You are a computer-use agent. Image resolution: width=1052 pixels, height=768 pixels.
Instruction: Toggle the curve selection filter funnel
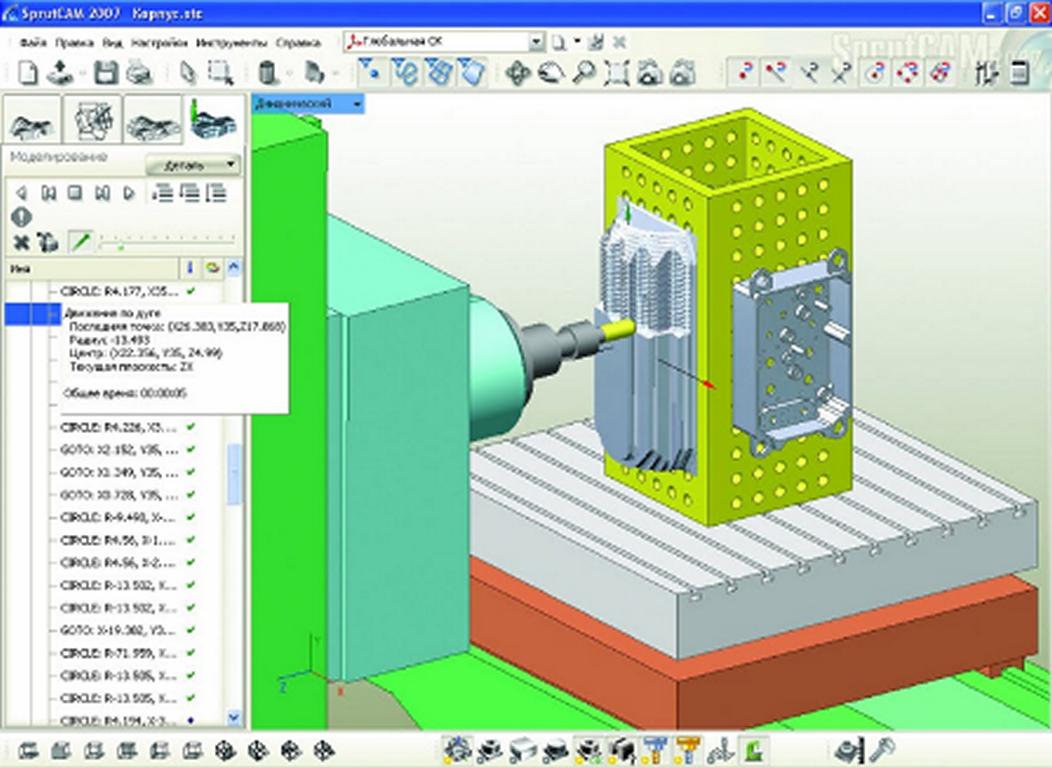click(x=405, y=72)
